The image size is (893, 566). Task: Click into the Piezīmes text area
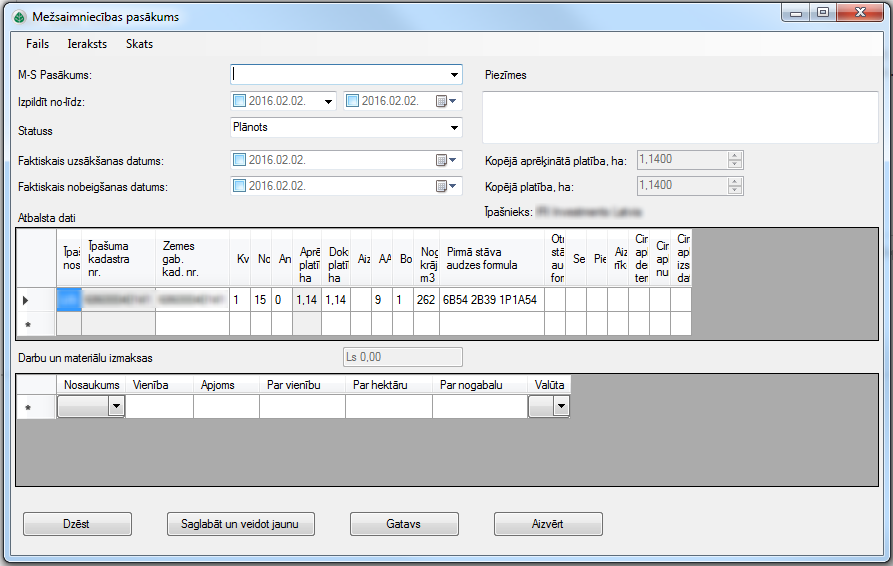pos(680,117)
